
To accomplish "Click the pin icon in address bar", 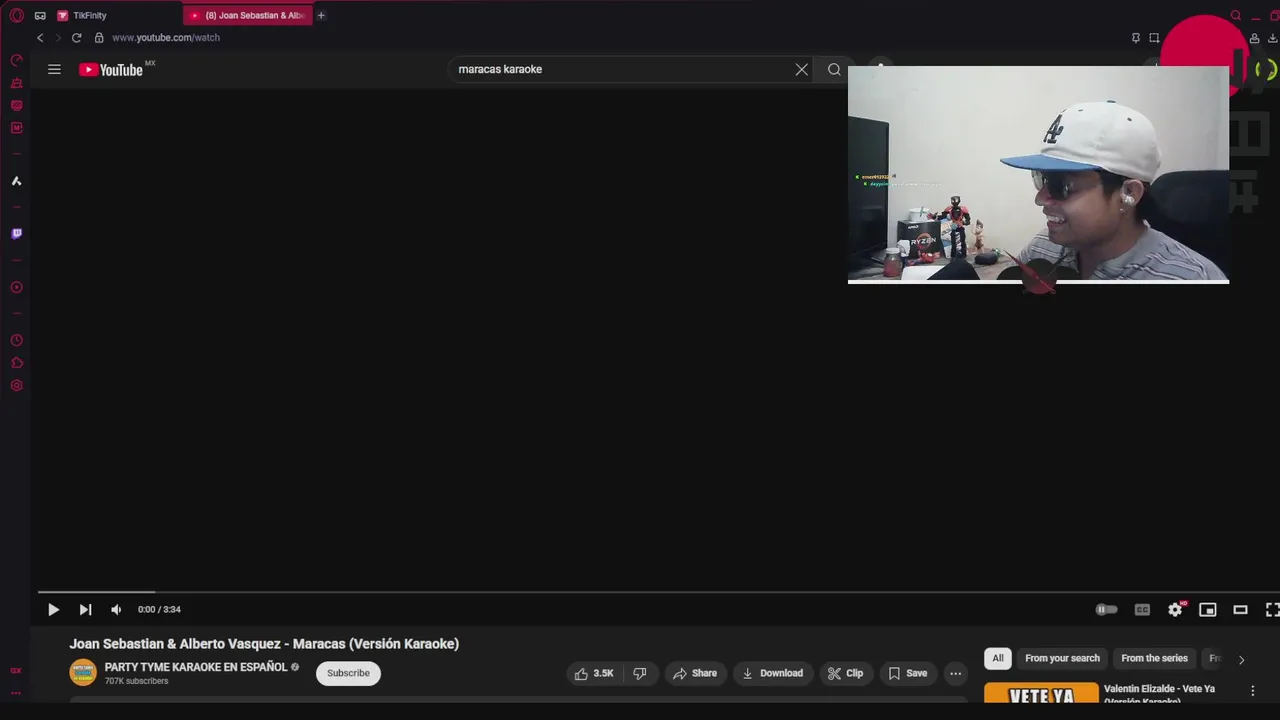I will click(1135, 38).
